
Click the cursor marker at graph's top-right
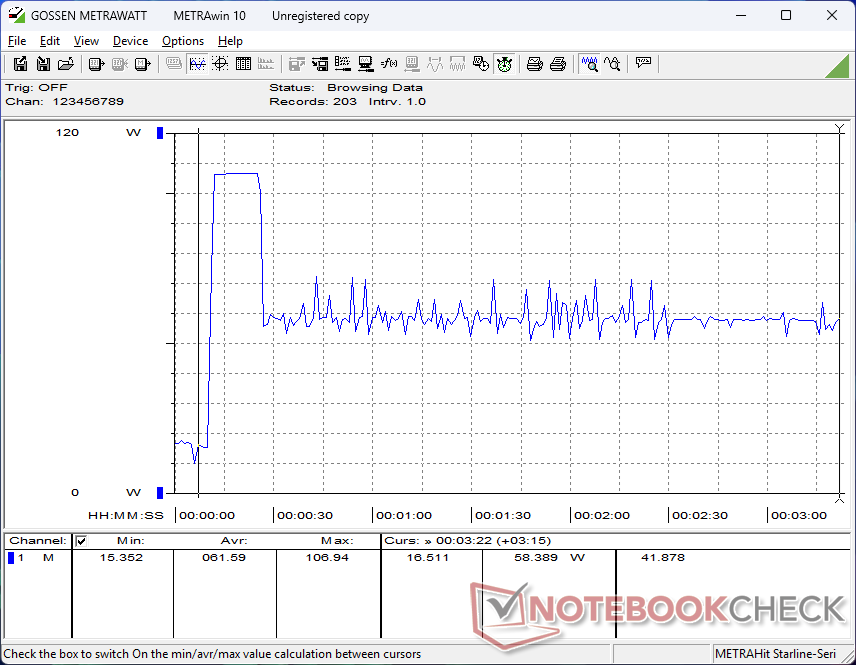click(x=839, y=130)
